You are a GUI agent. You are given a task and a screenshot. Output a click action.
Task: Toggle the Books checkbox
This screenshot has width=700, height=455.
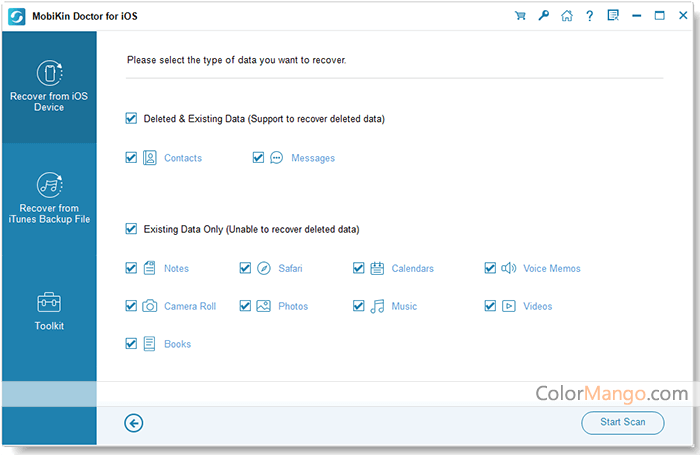[131, 344]
